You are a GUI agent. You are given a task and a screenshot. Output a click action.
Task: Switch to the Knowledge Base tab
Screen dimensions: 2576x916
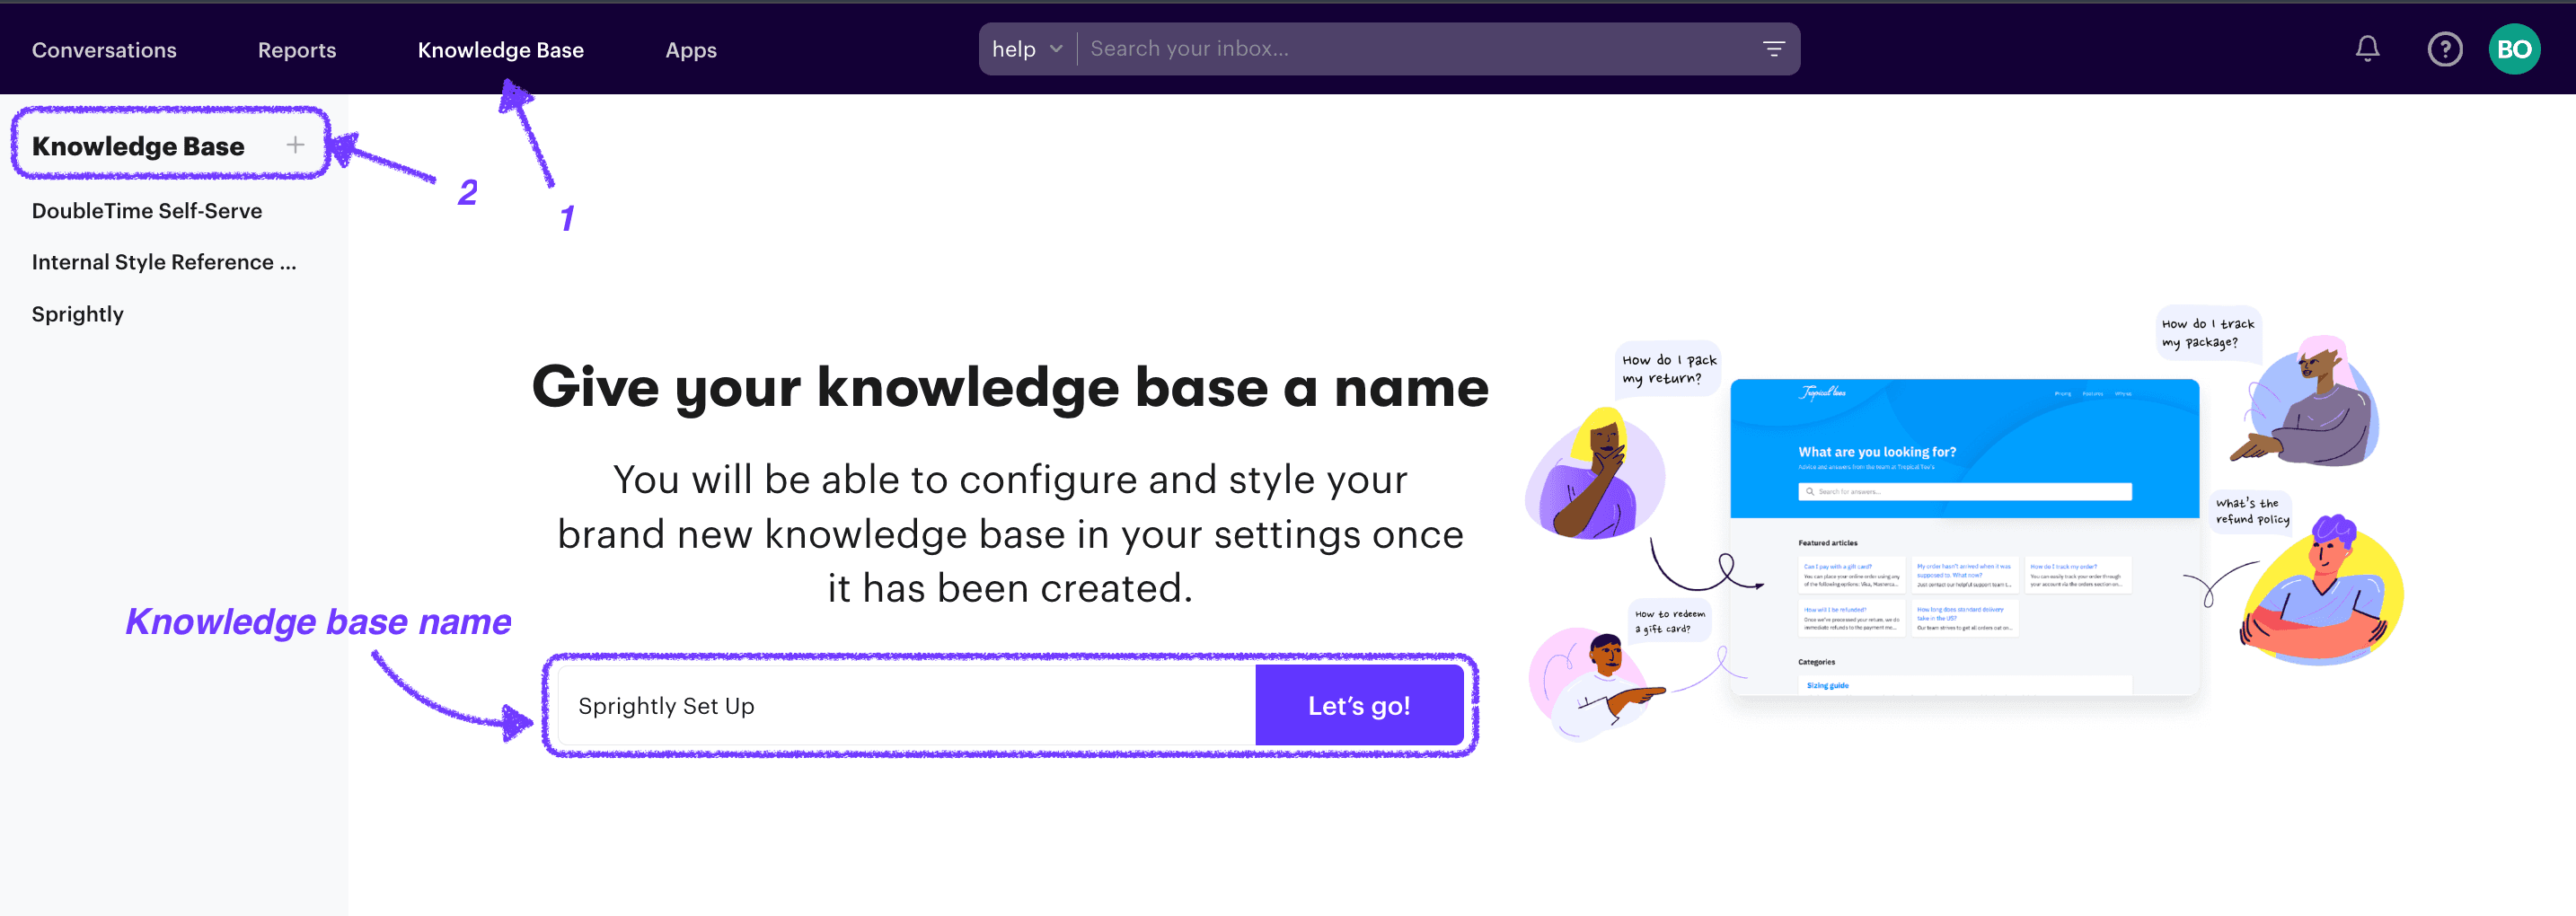coord(501,49)
